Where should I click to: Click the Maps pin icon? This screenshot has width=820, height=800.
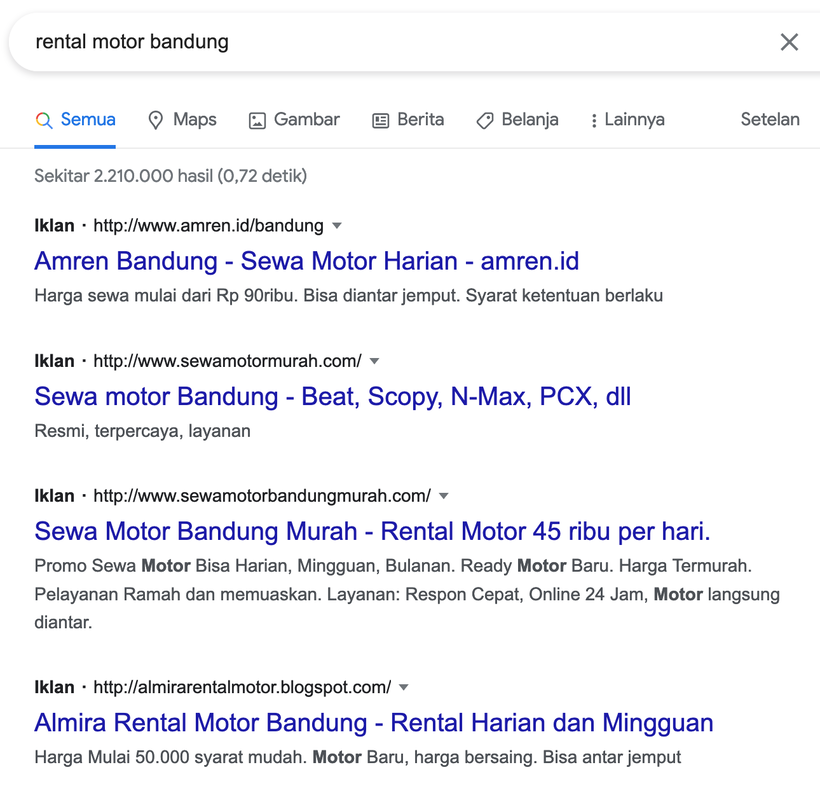click(155, 120)
